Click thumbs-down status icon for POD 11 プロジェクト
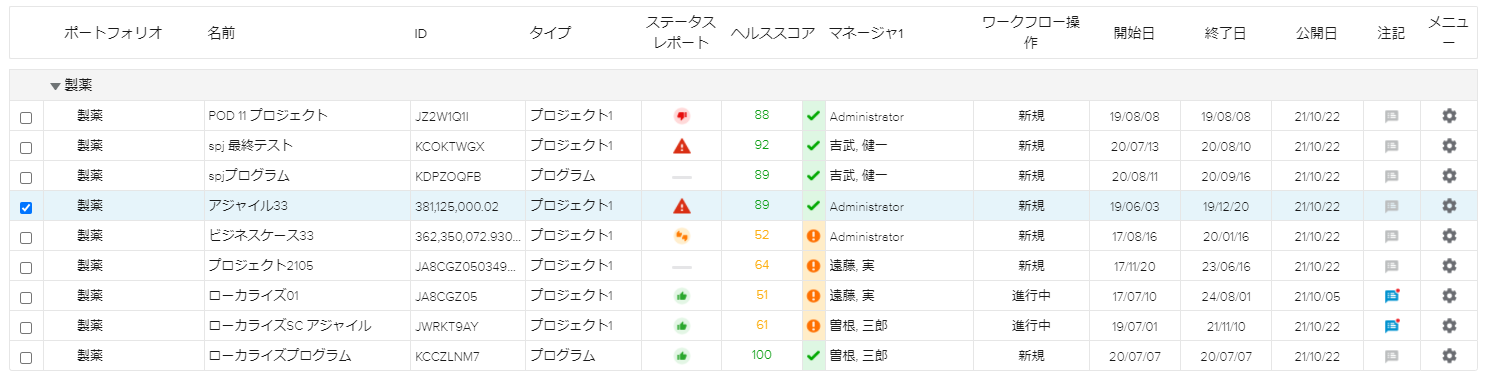This screenshot has height=379, width=1486. point(682,116)
